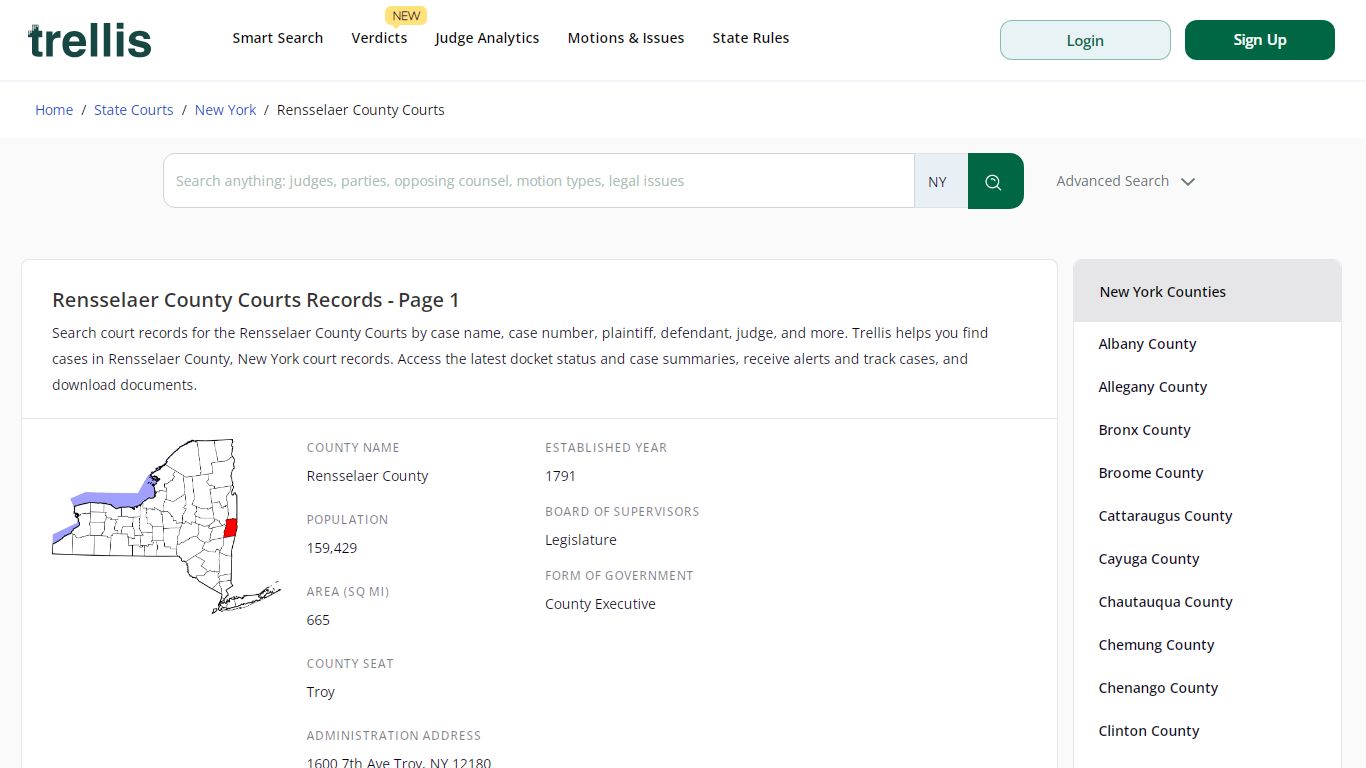Open State Rules page
The image size is (1366, 768).
pyautogui.click(x=751, y=38)
